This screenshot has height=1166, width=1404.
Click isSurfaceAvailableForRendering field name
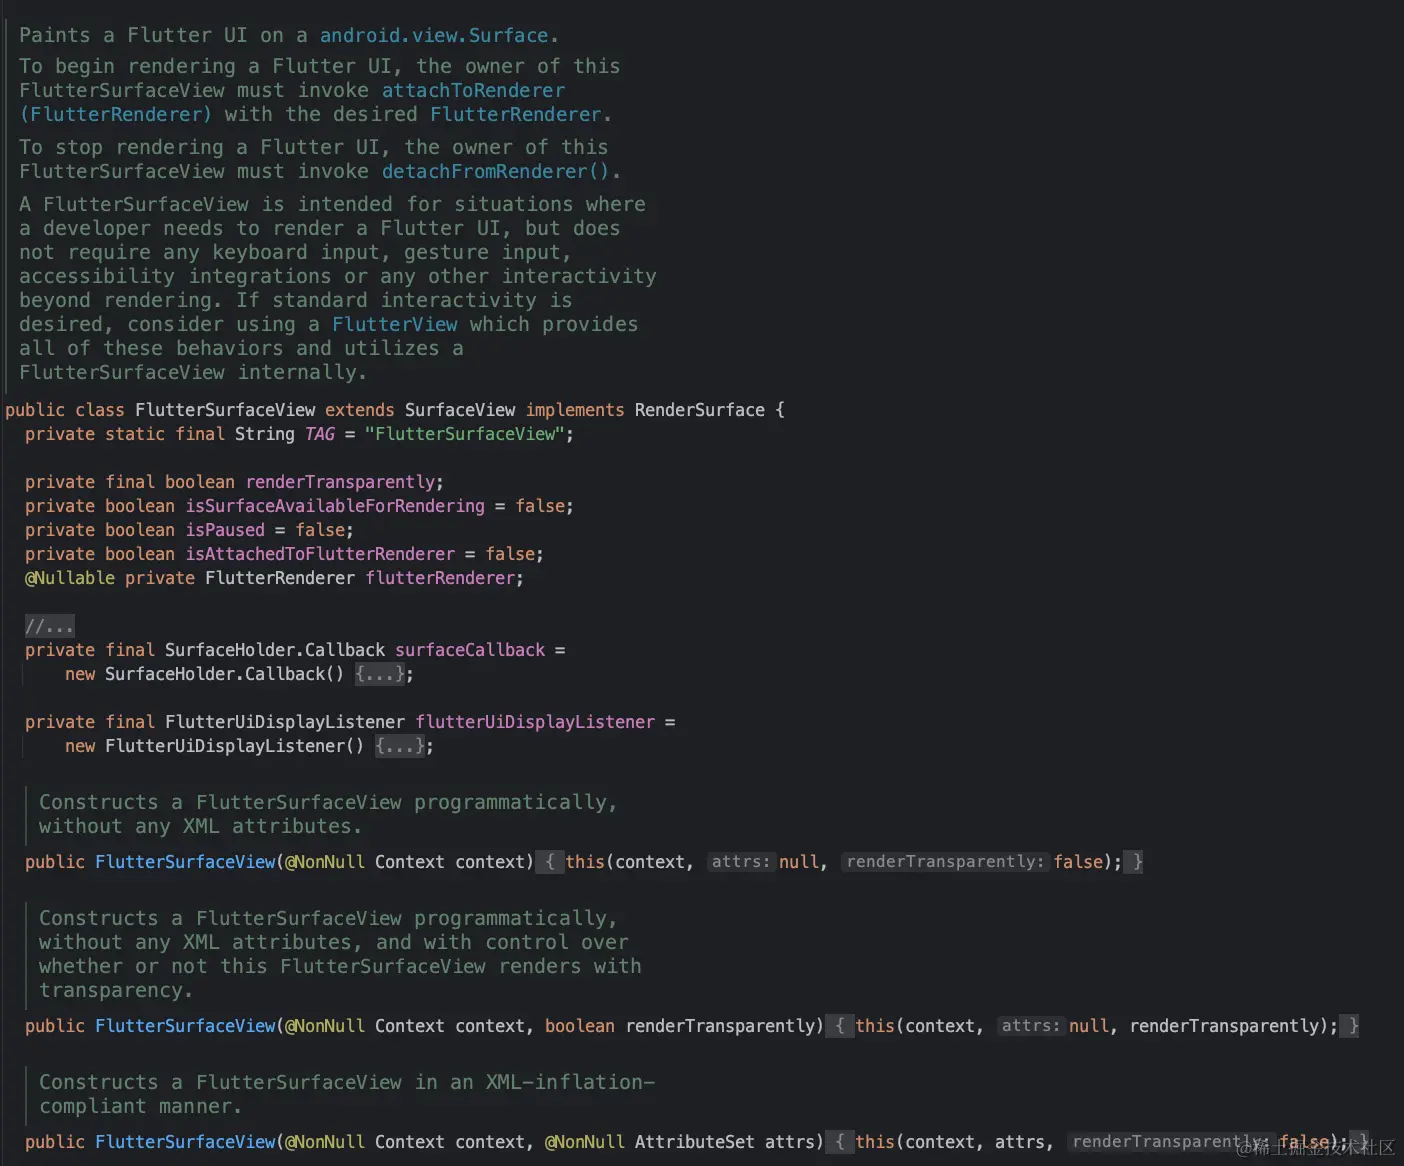coord(335,506)
